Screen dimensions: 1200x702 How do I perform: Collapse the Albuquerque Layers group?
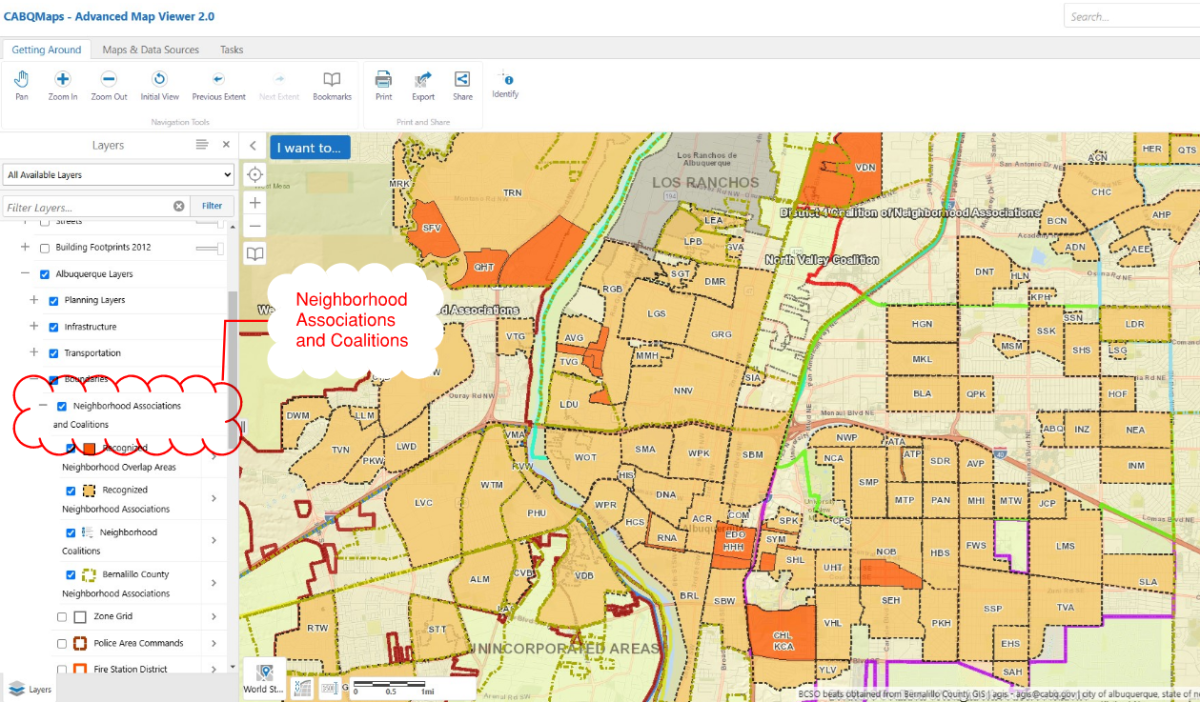[x=25, y=274]
